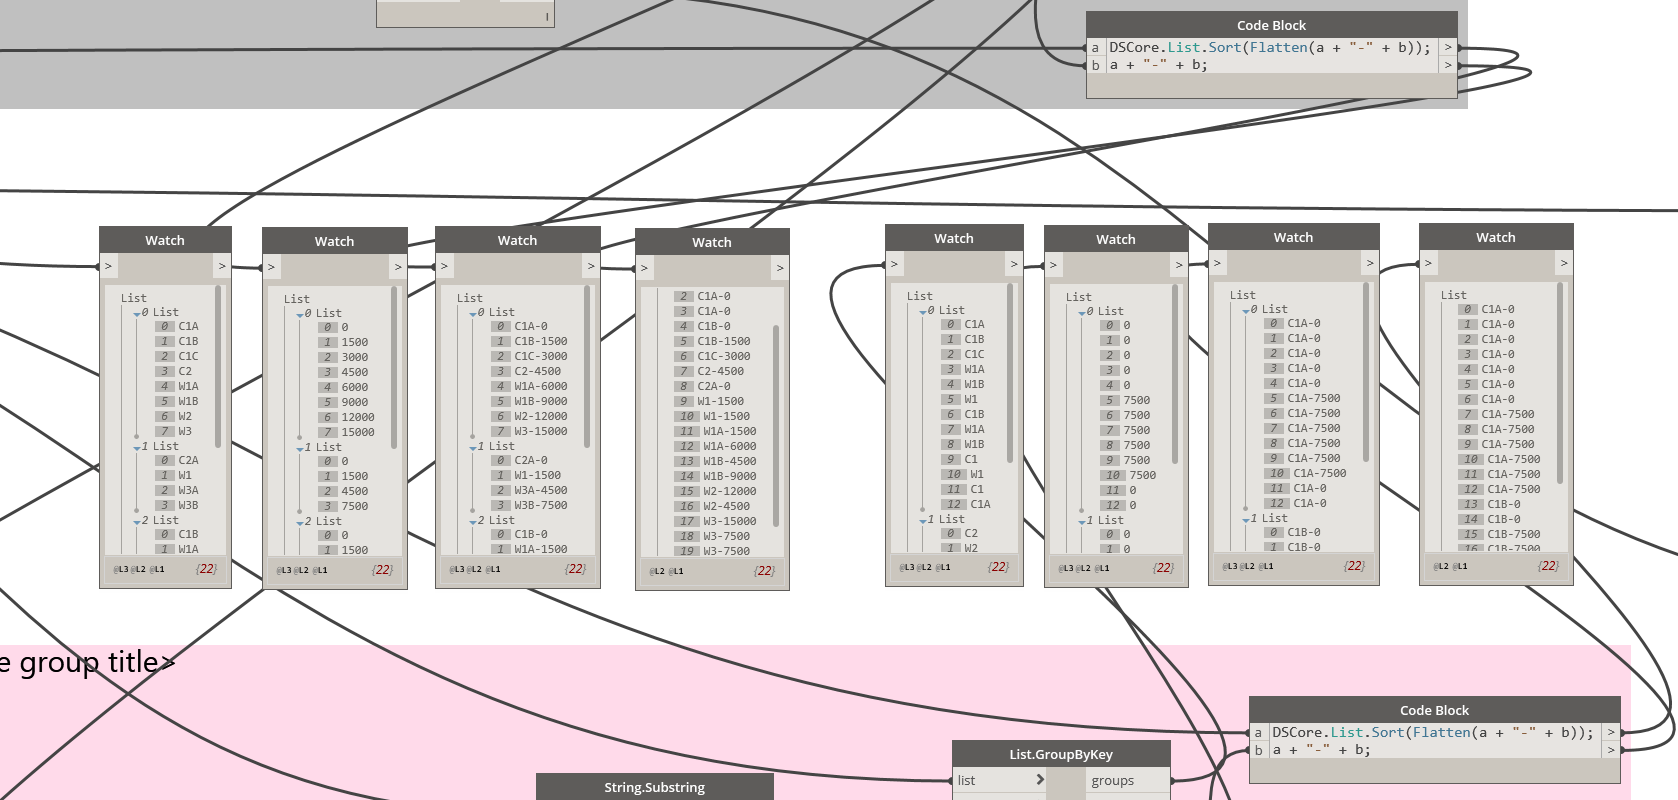1678x800 pixels.
Task: Click the '12000' value in the number Watch
Action: 358,417
